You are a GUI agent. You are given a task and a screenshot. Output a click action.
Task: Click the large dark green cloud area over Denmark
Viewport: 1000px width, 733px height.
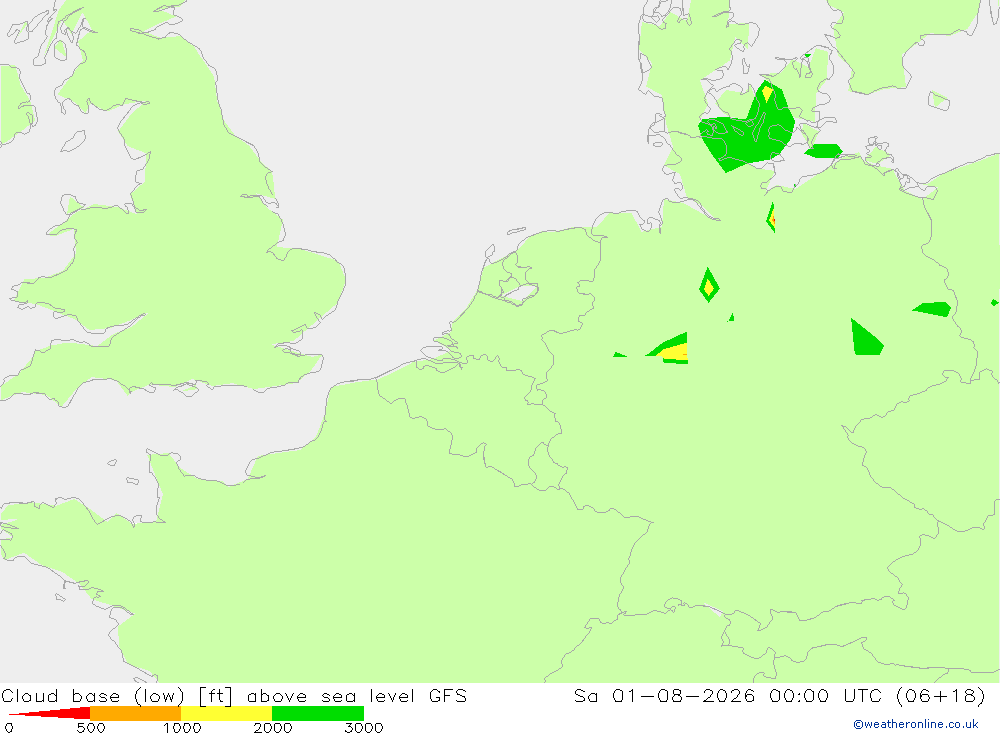click(x=746, y=137)
